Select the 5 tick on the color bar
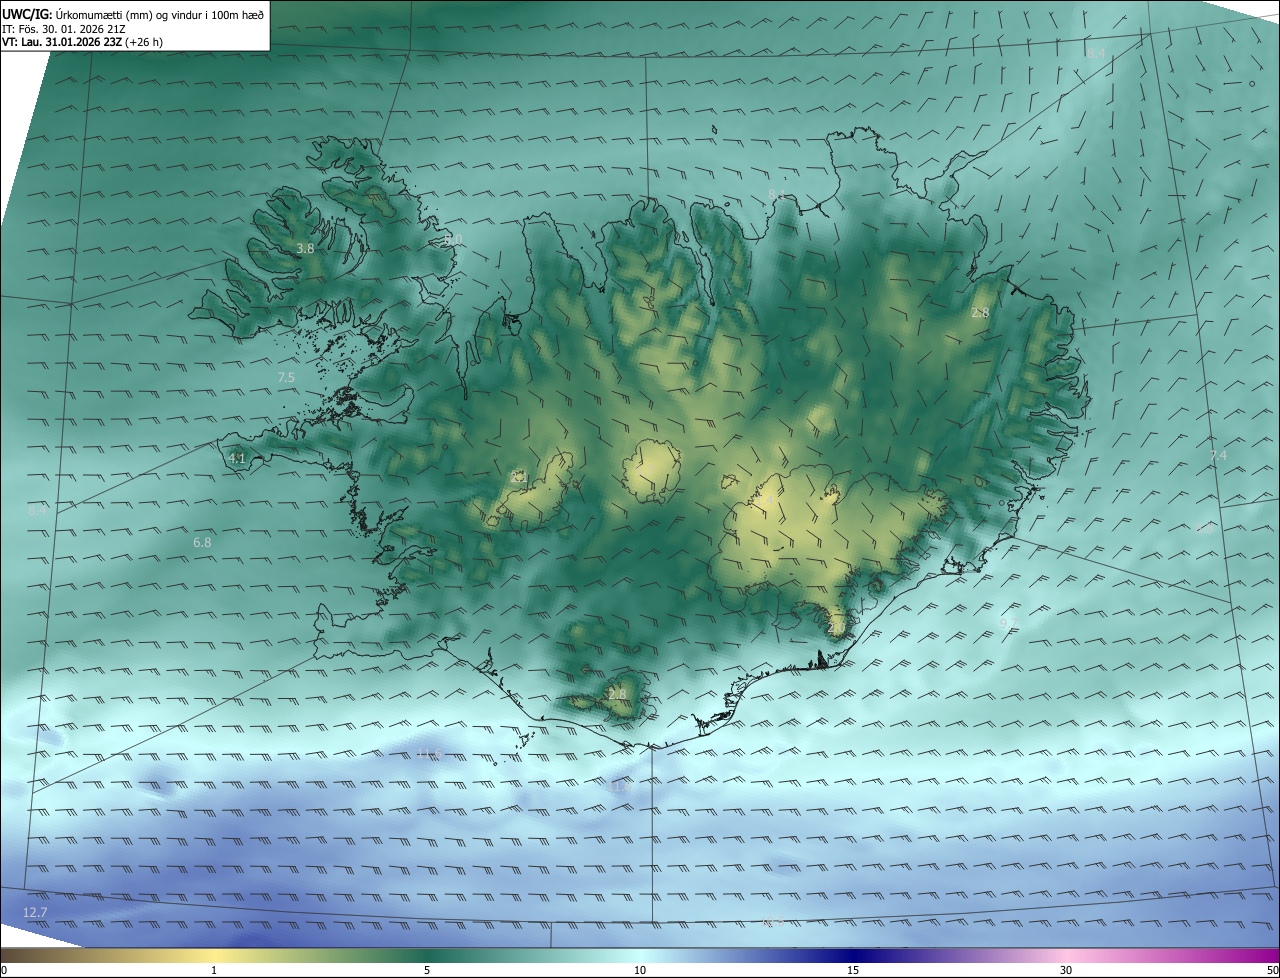Screen dimensions: 1280x978 point(427,970)
